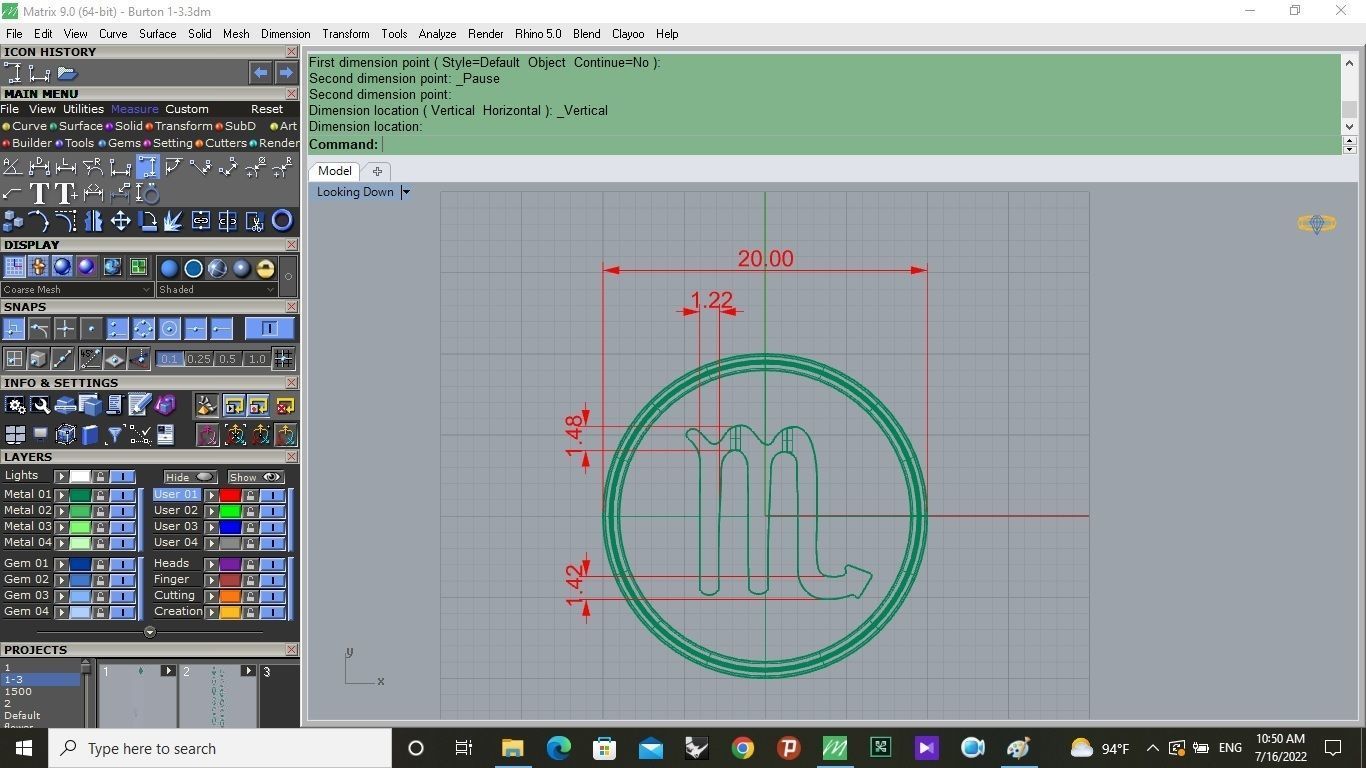Toggle visibility of User 01 layer

tap(272, 494)
